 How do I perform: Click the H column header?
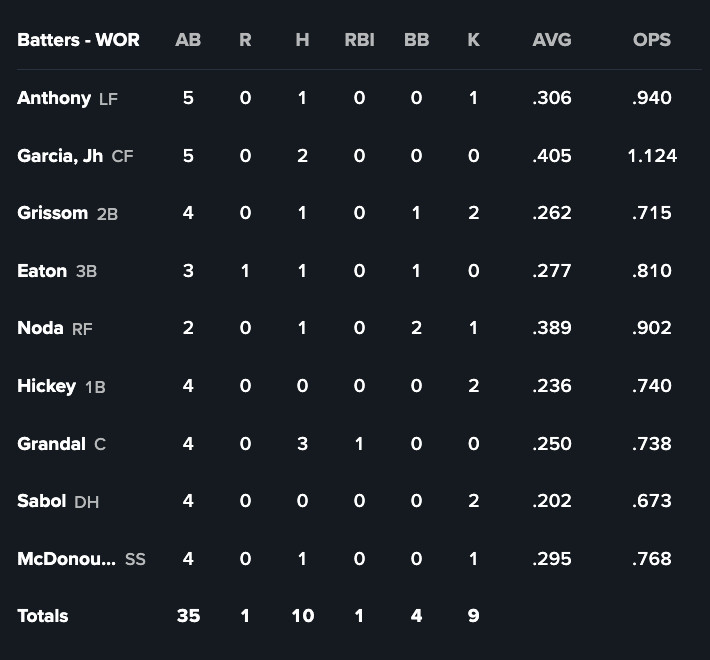[302, 40]
